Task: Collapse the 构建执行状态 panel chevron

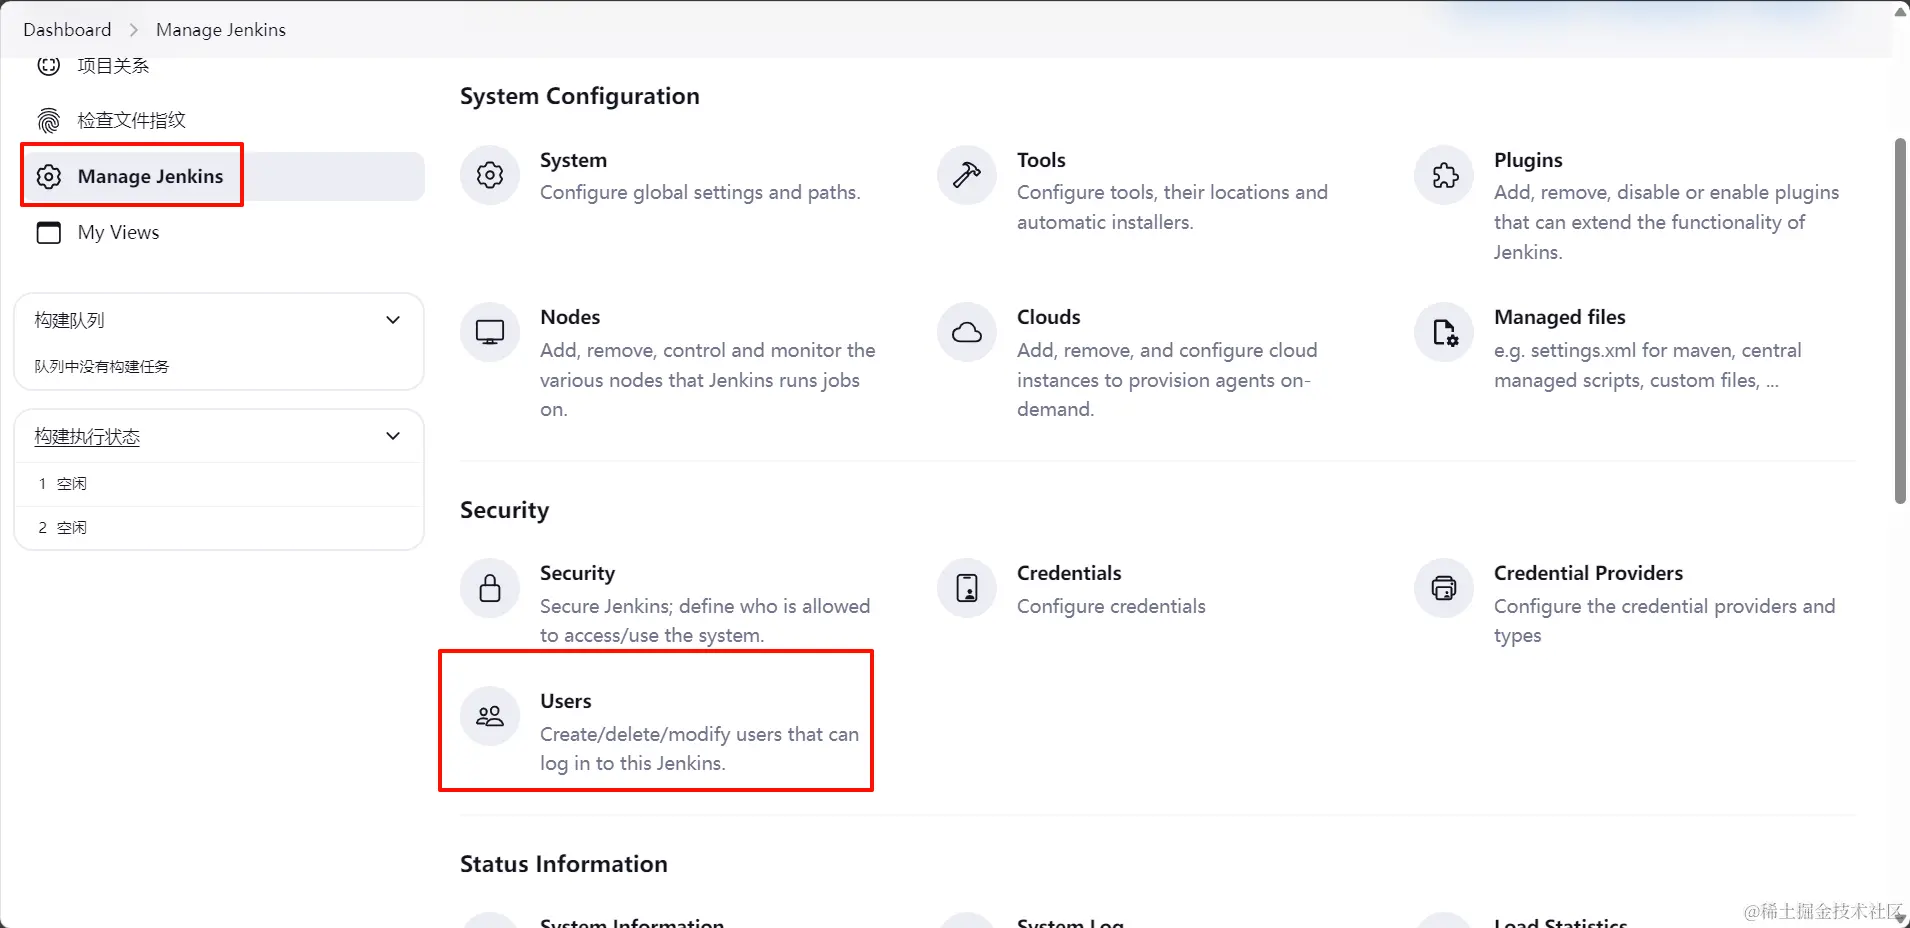Action: click(393, 436)
